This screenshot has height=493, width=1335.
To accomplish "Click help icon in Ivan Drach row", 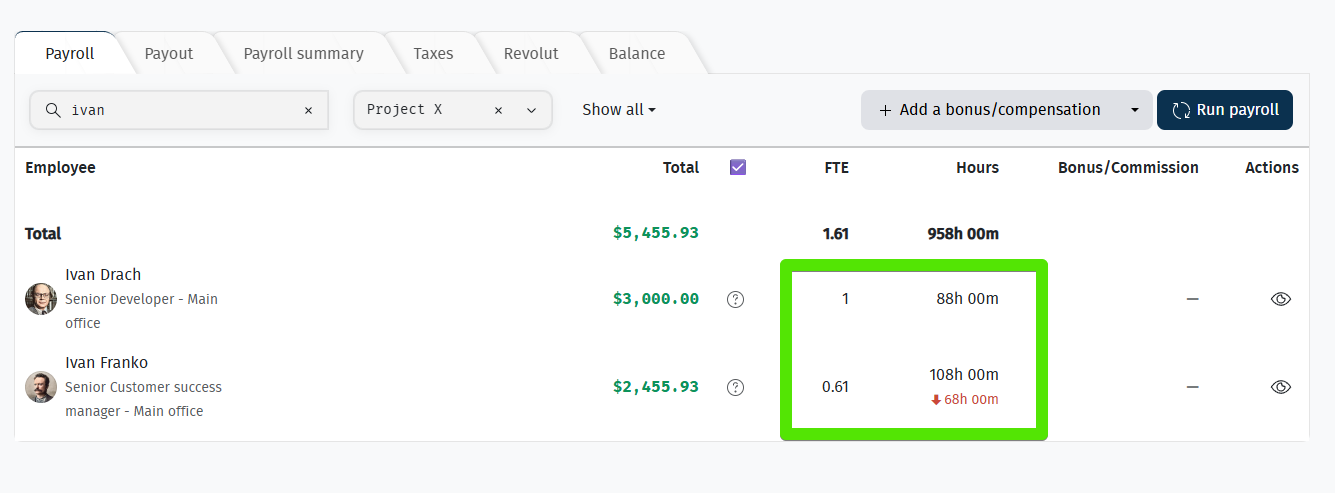I will 736,299.
